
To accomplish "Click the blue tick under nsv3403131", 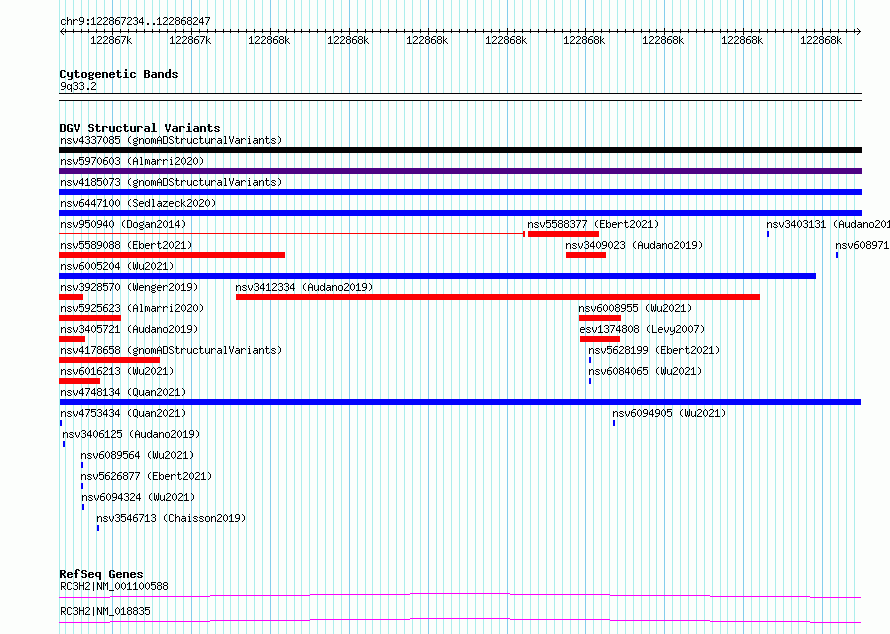I will [768, 234].
